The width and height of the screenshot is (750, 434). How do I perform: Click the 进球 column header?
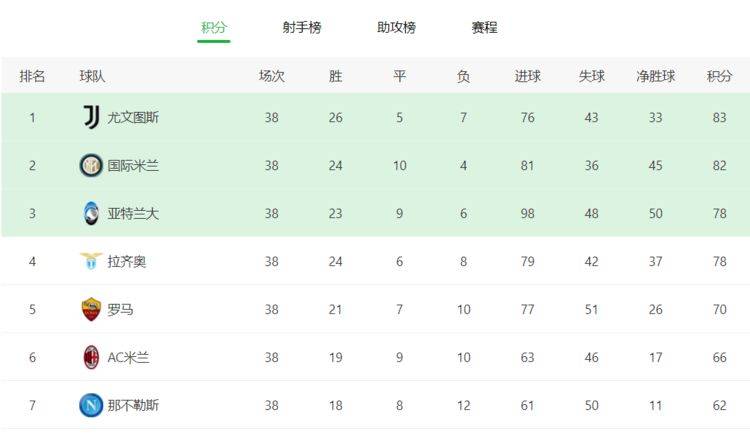pos(528,76)
